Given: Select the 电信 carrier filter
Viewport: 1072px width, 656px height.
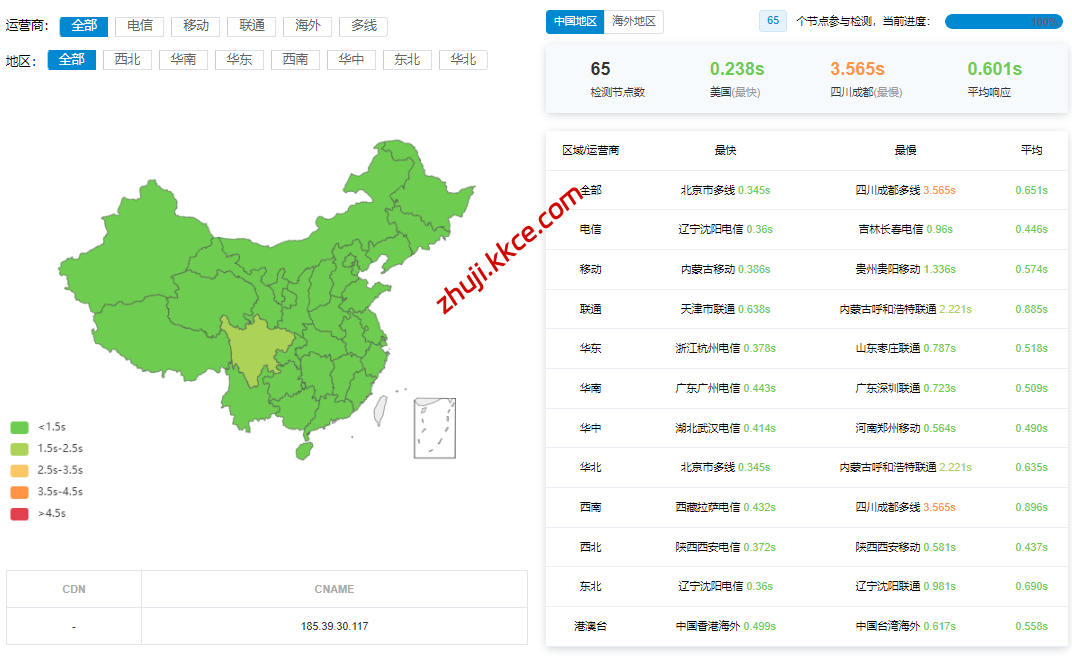Looking at the screenshot, I should click(x=140, y=26).
